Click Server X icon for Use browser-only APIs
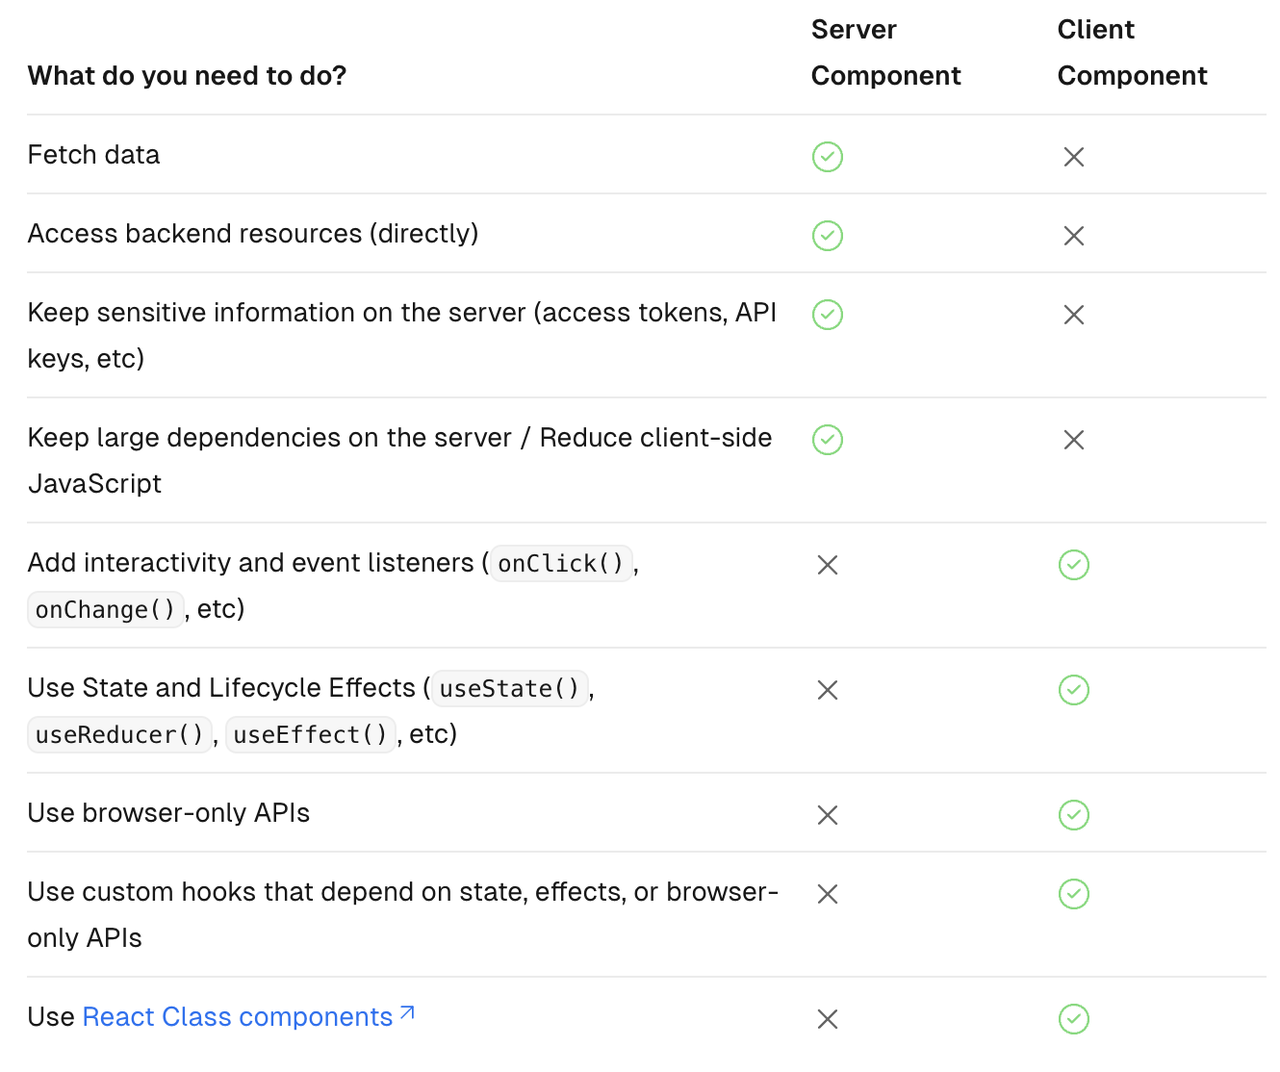Viewport: 1280px width, 1072px height. (827, 815)
